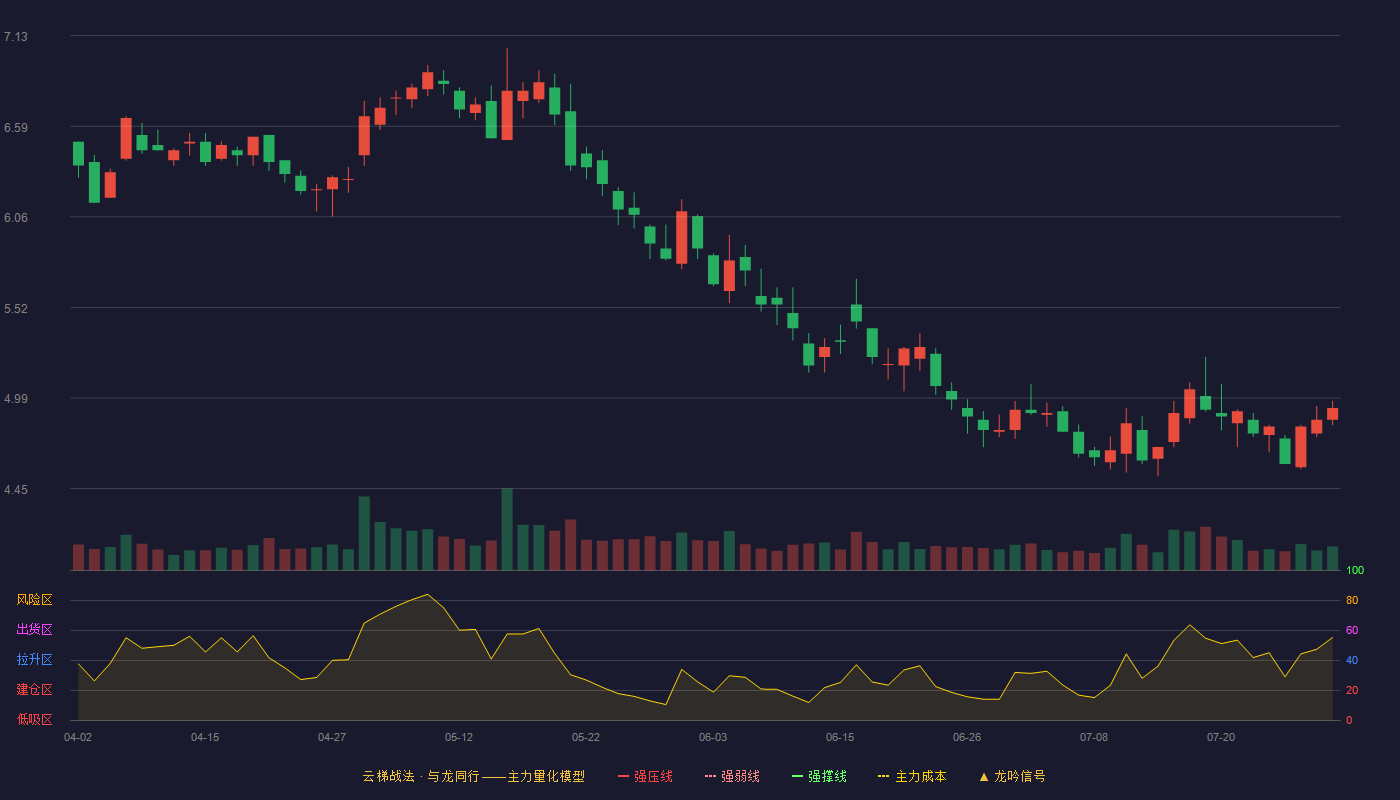Viewport: 1400px width, 800px height.
Task: Click the 出货区 zone label
Action: coord(35,630)
